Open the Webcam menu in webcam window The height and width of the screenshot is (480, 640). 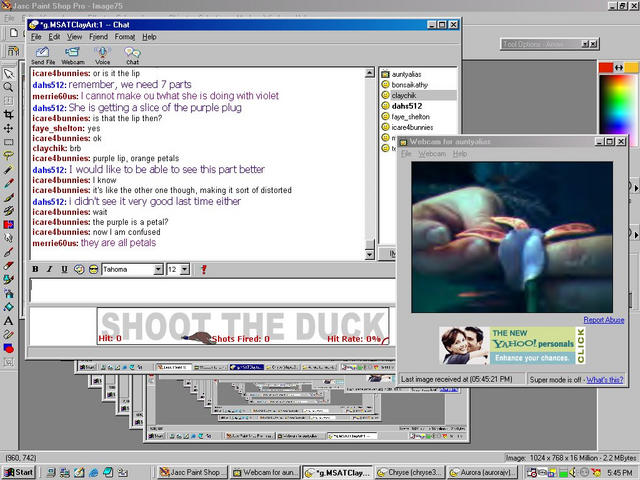click(x=432, y=154)
